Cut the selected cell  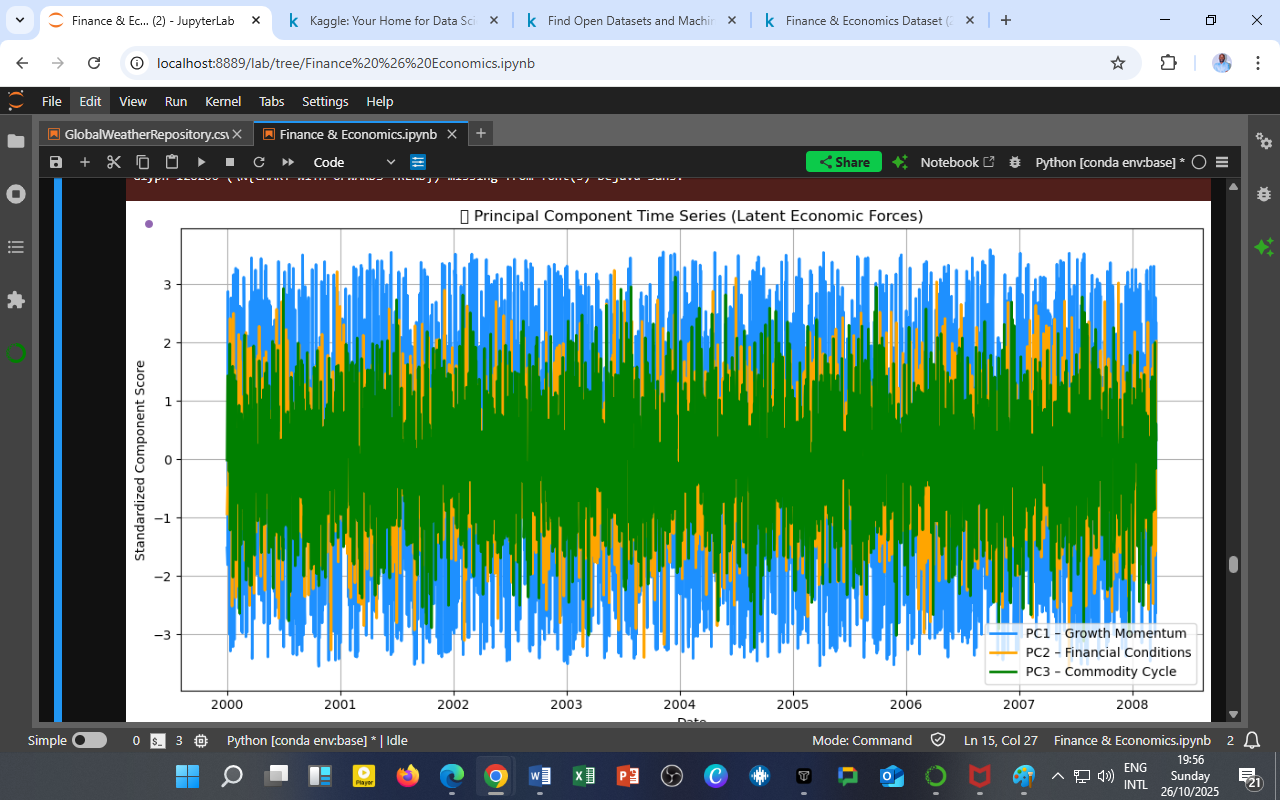point(114,162)
